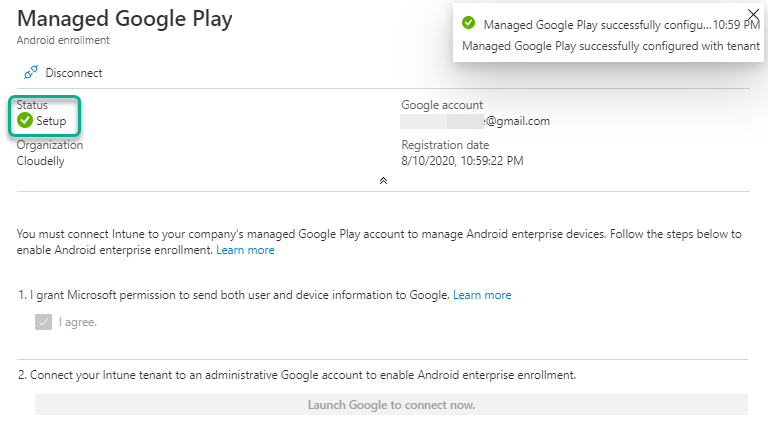This screenshot has height=439, width=768.
Task: Close the notification popup with X
Action: [x=753, y=14]
